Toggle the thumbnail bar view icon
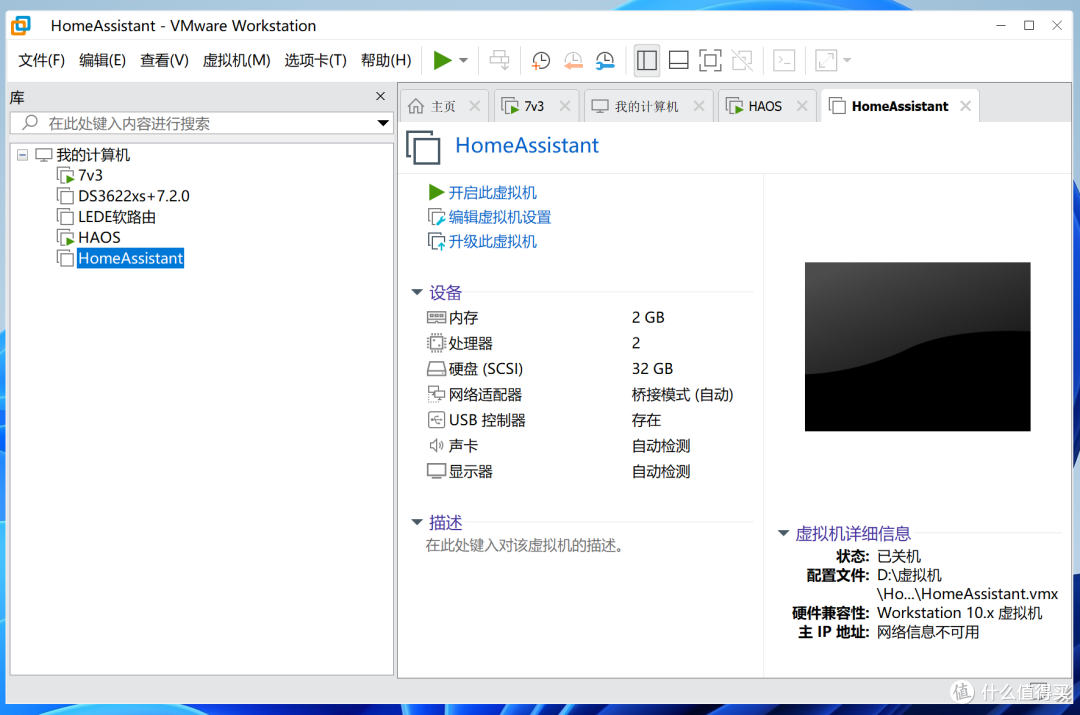 point(678,61)
